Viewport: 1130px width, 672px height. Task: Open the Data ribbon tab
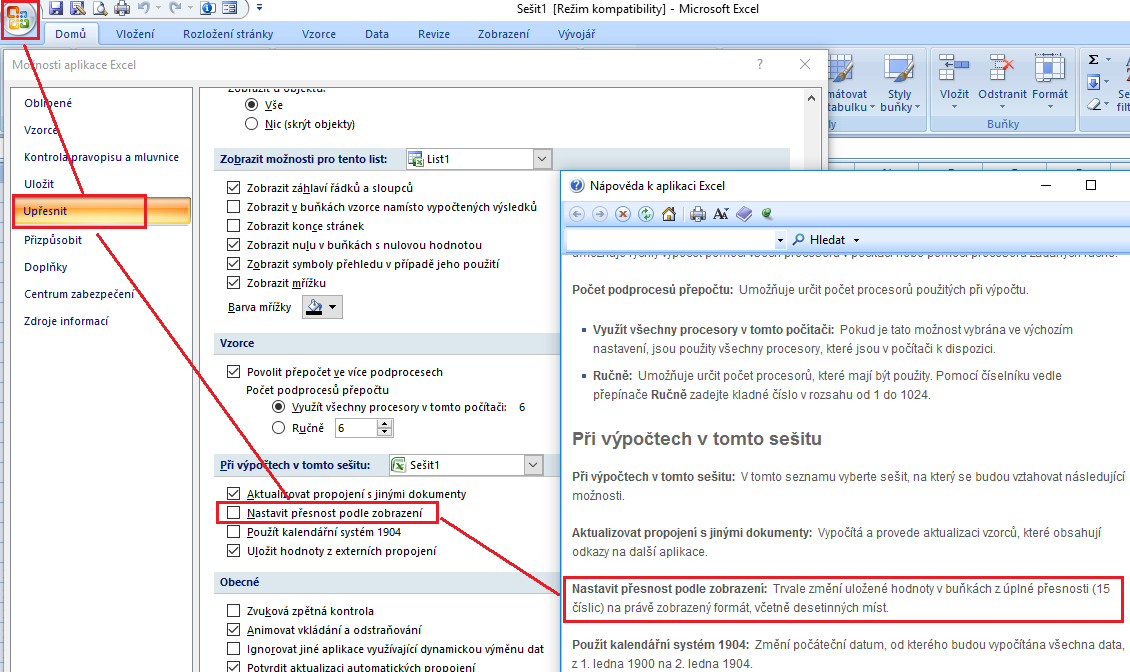tap(377, 34)
